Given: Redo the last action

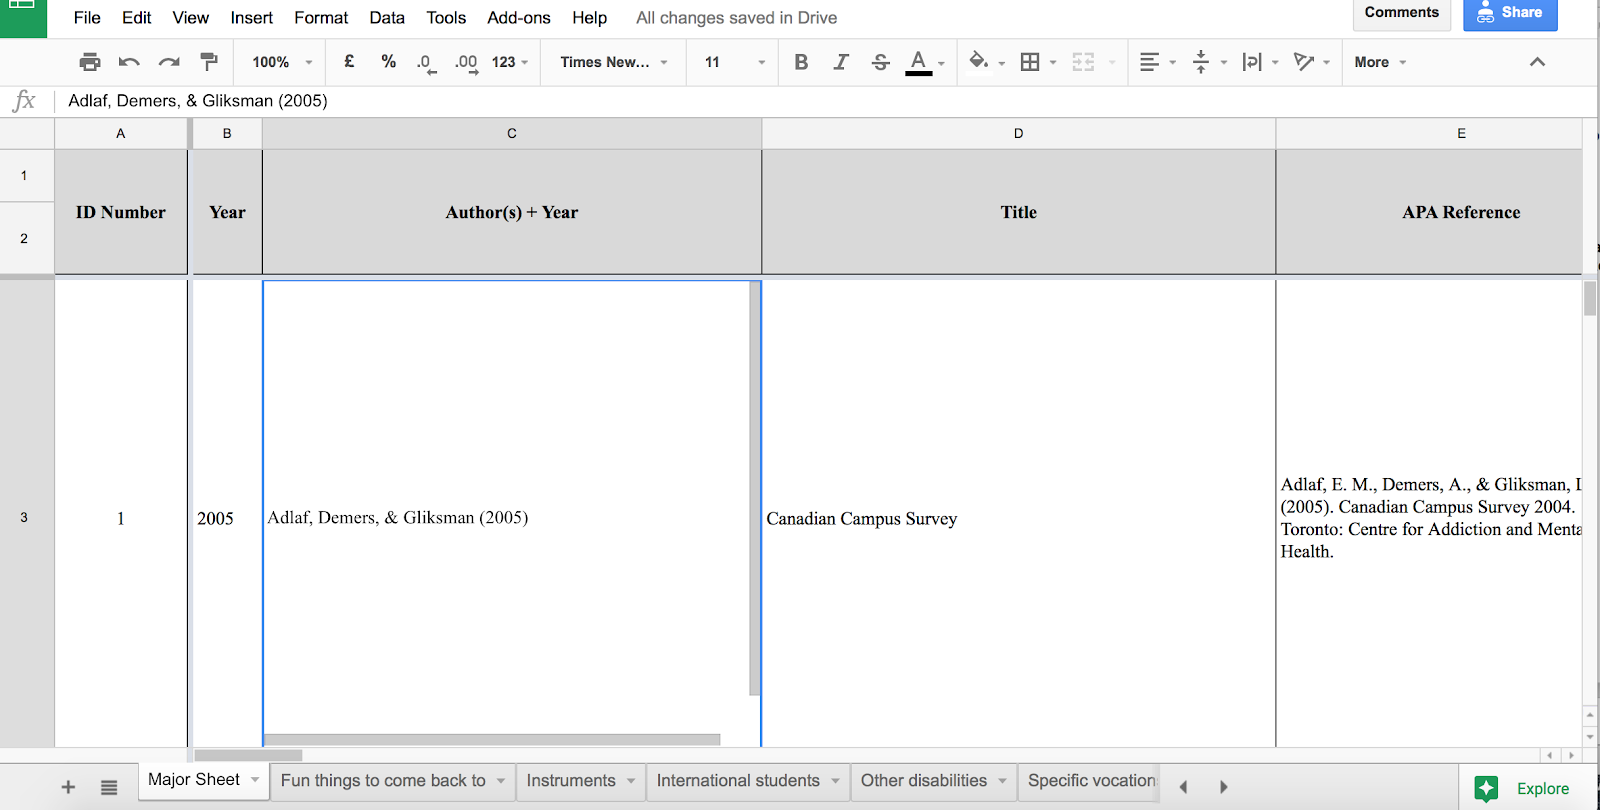Looking at the screenshot, I should (169, 62).
